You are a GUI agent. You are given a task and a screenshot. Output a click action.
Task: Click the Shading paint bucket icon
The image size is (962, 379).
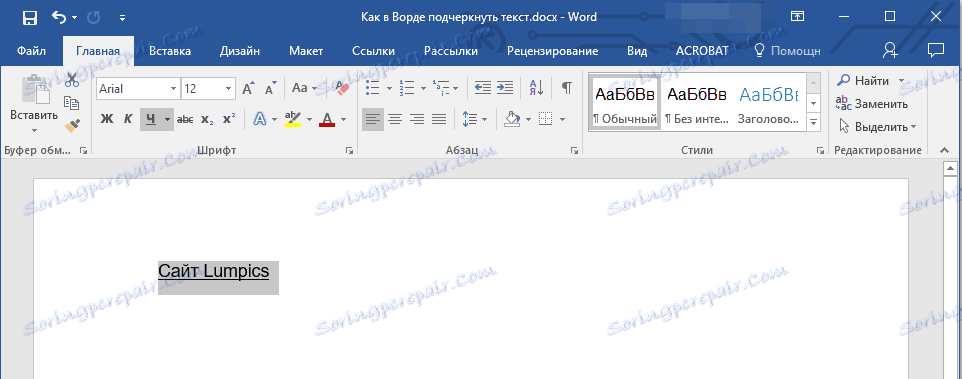click(x=512, y=120)
